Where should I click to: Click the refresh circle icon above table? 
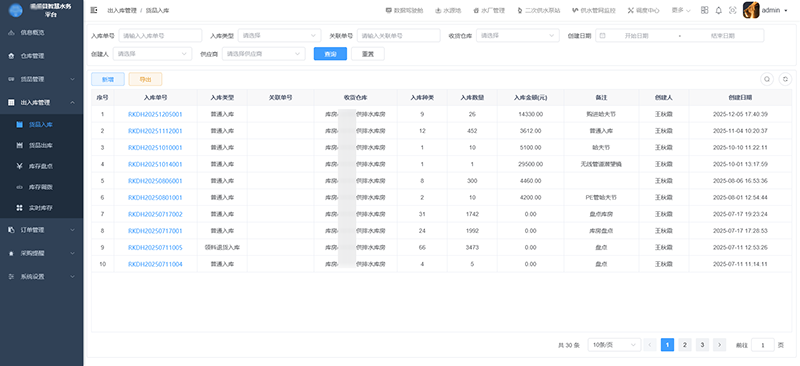coord(785,79)
